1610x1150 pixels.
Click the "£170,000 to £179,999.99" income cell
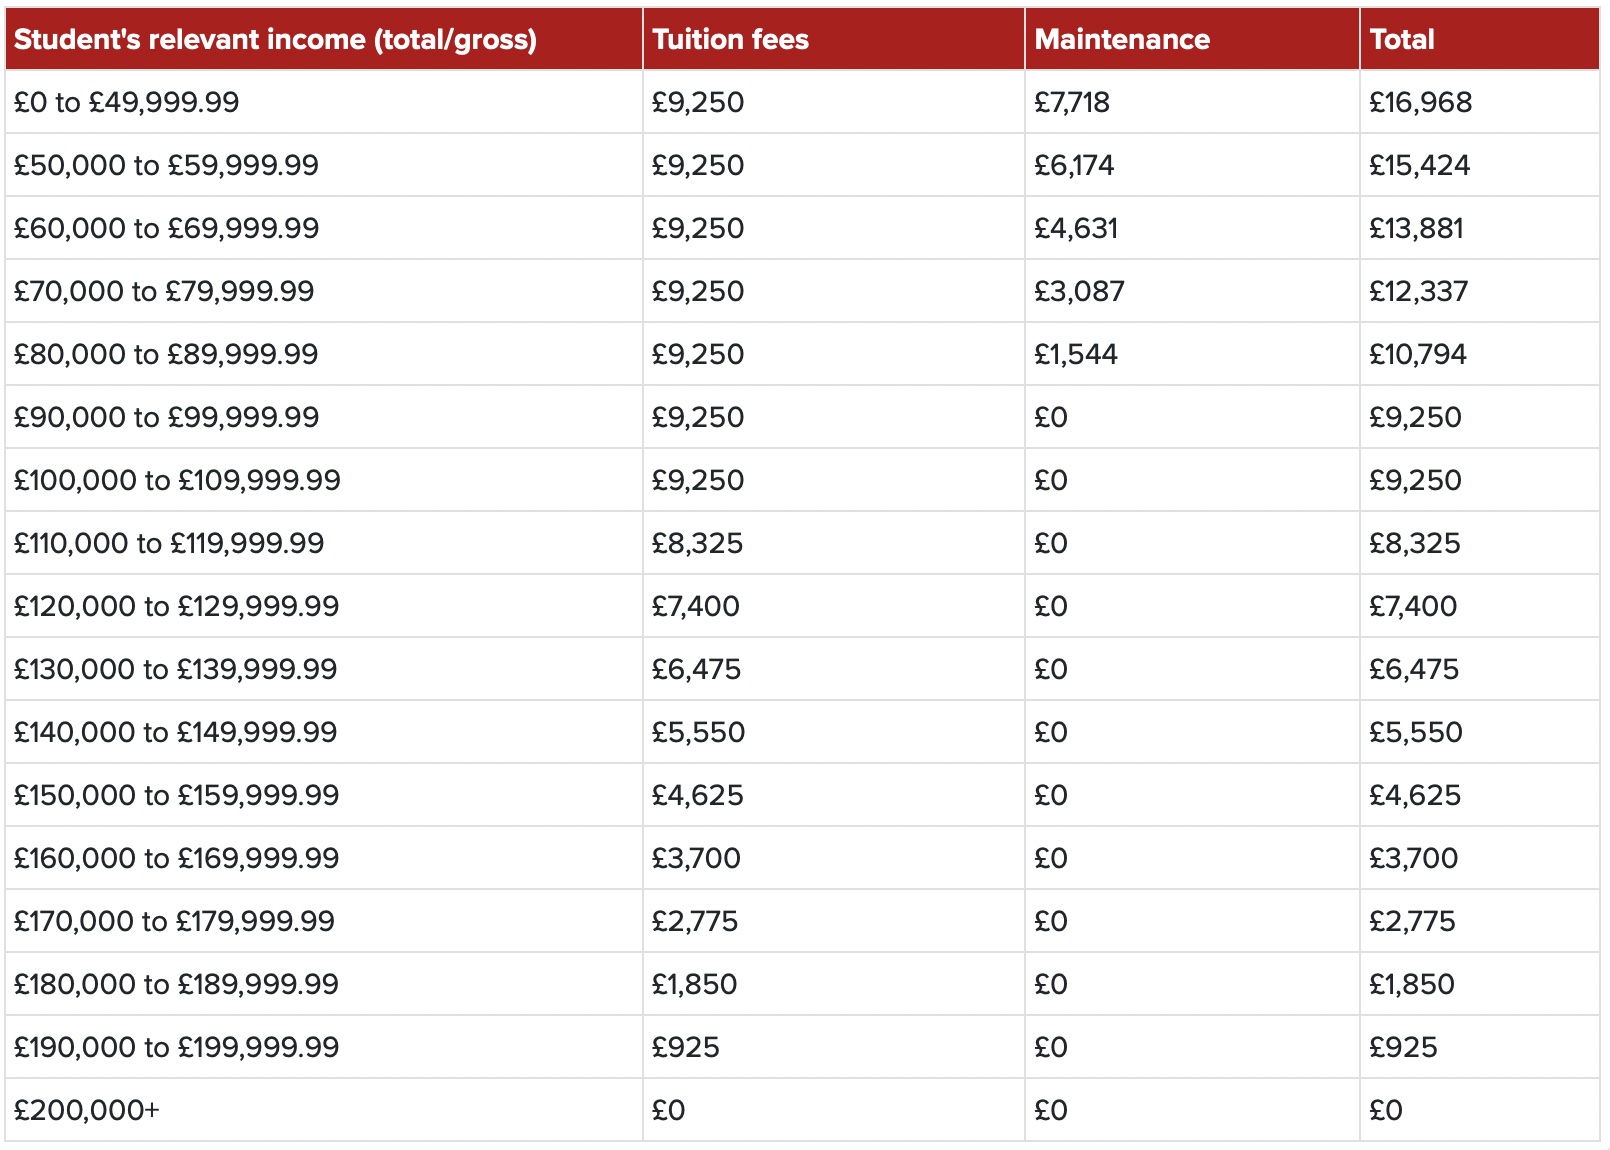[x=323, y=921]
